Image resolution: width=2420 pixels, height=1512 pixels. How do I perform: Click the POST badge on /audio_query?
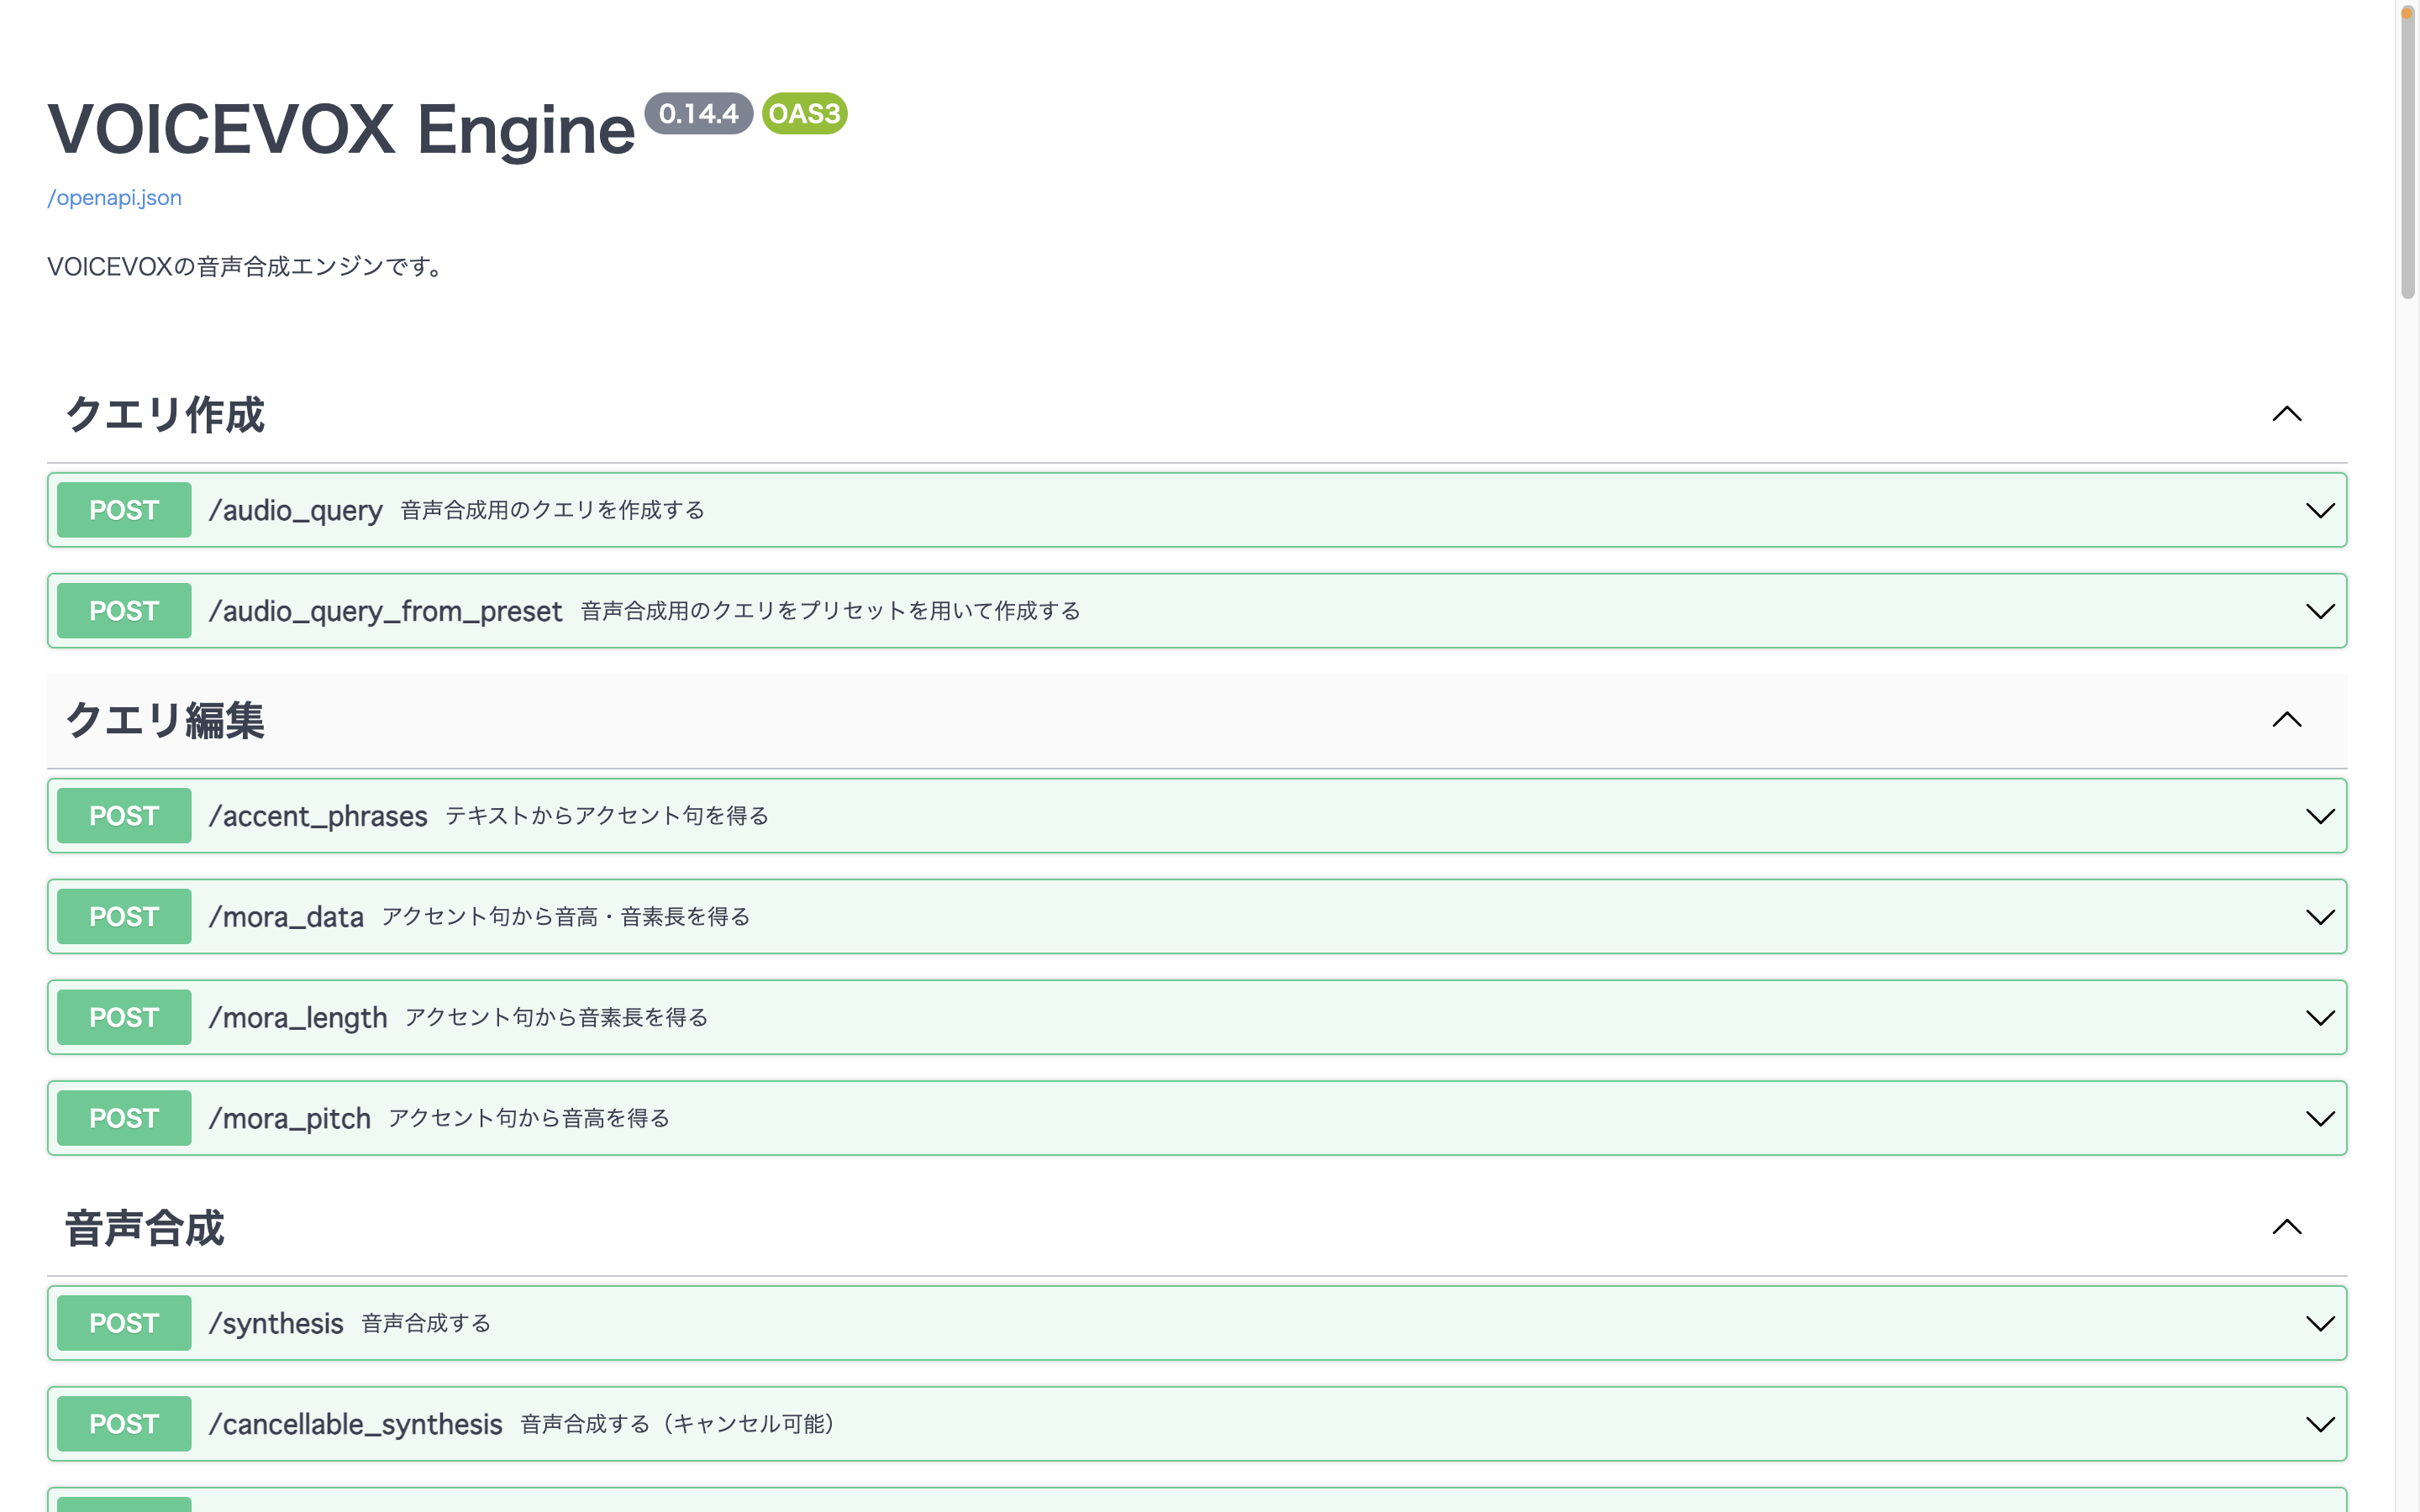123,510
